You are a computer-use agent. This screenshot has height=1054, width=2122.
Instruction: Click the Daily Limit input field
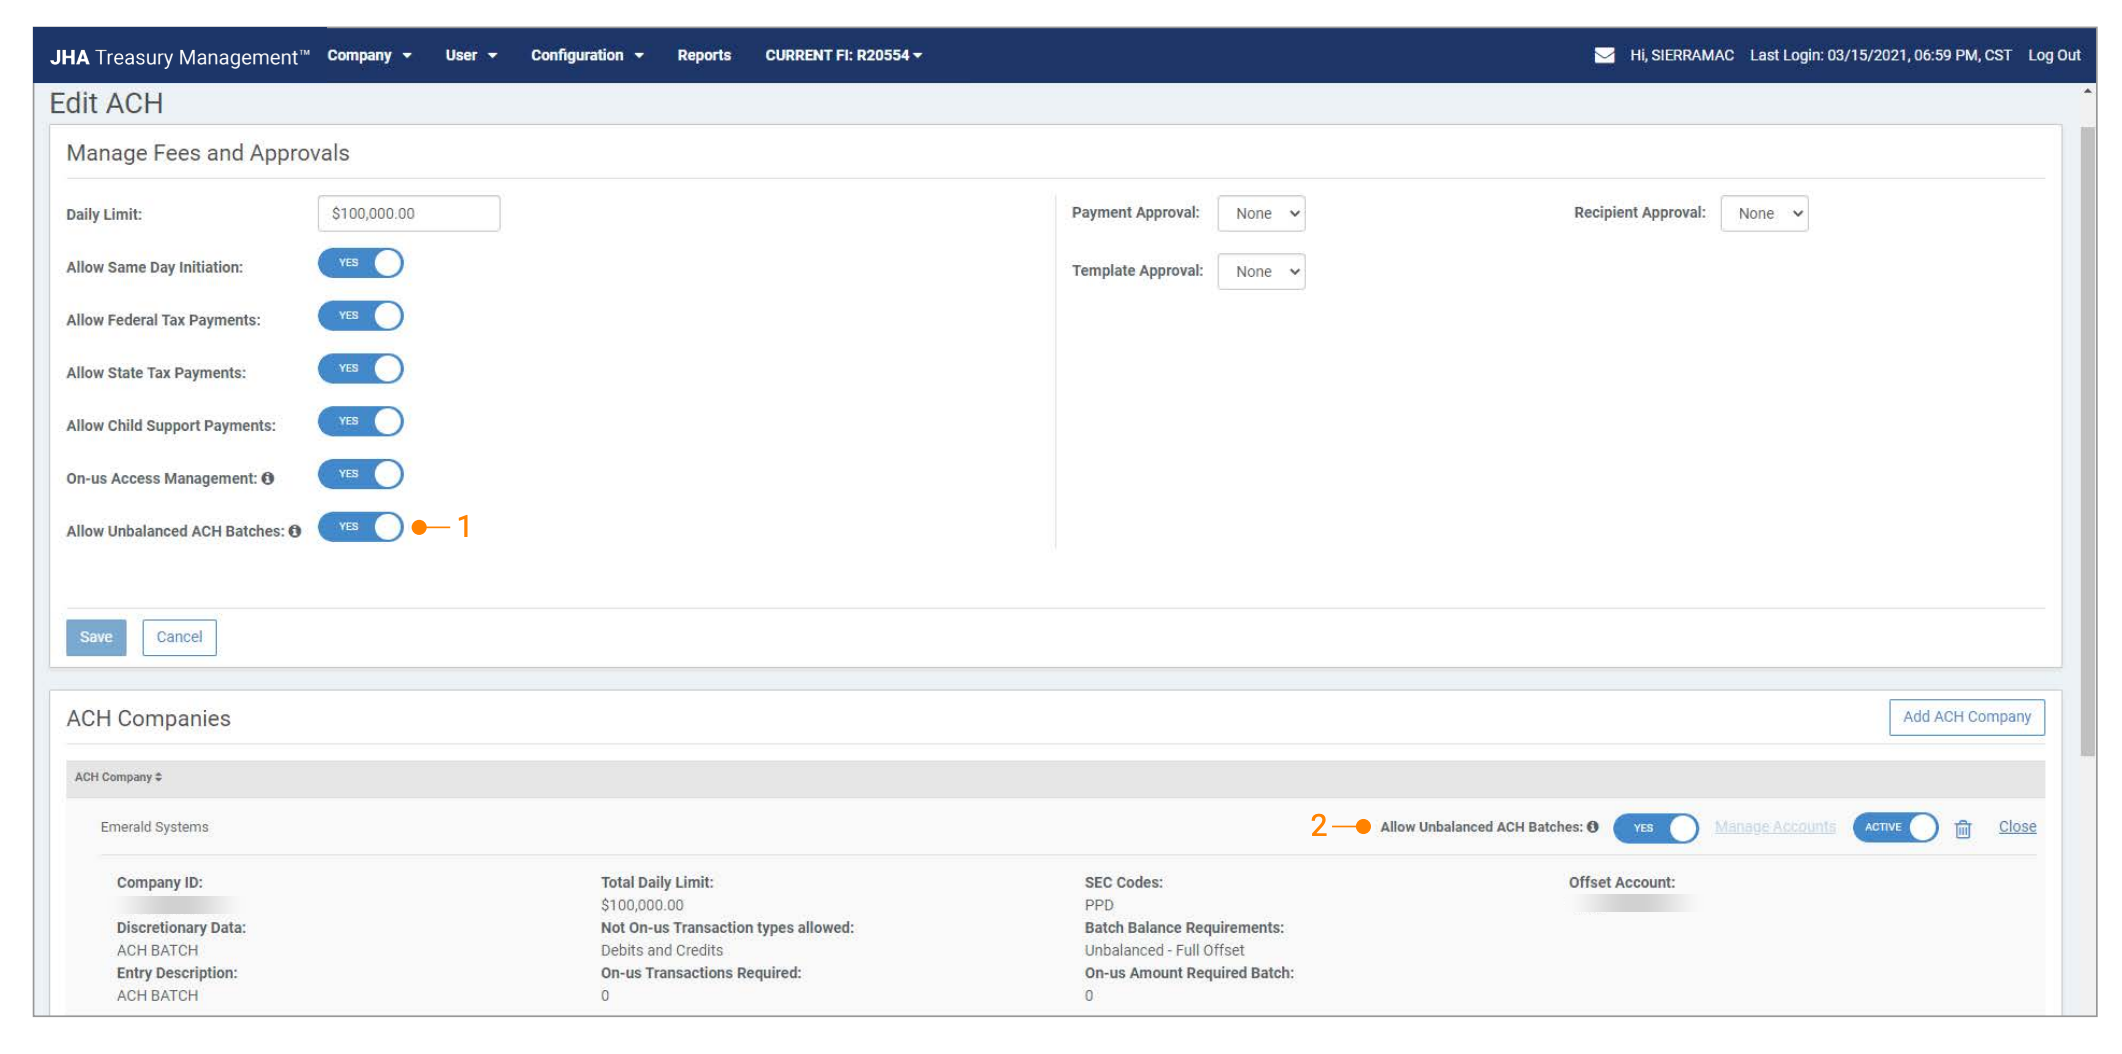pos(408,214)
